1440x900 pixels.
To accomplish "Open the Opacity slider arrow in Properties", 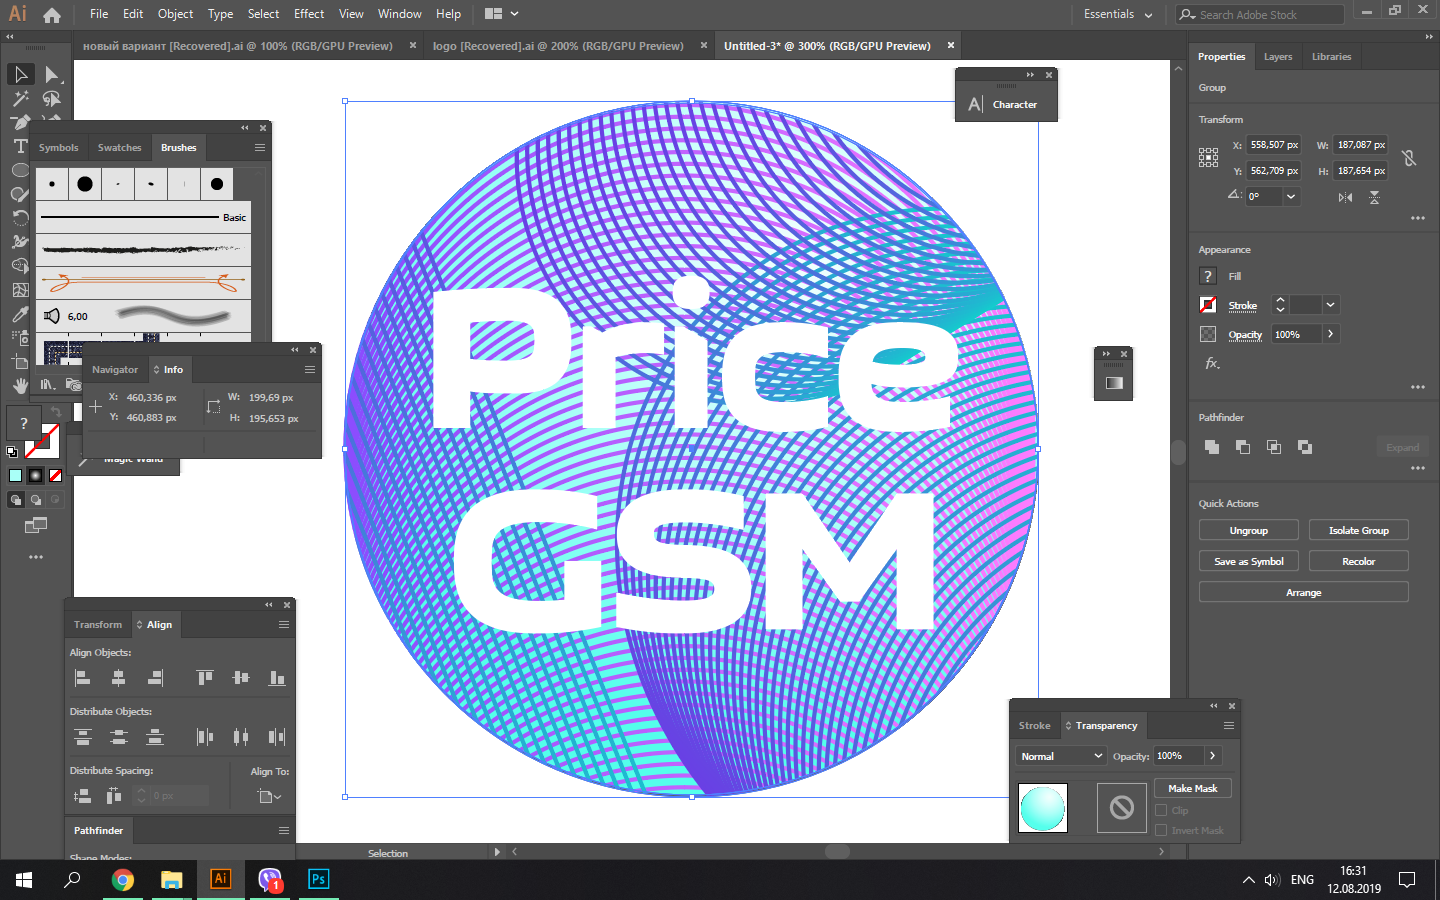I will (1330, 334).
